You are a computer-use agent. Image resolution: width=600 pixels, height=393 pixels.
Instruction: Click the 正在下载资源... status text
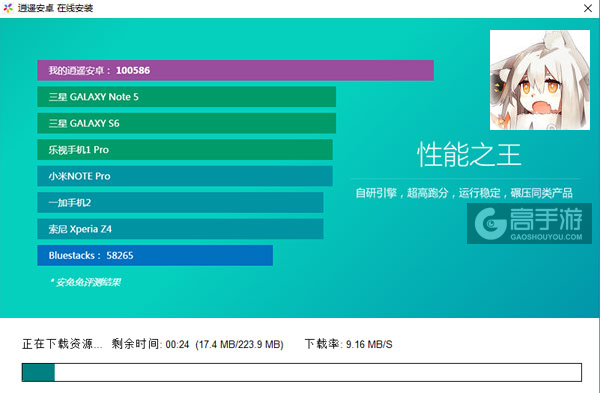tap(62, 344)
